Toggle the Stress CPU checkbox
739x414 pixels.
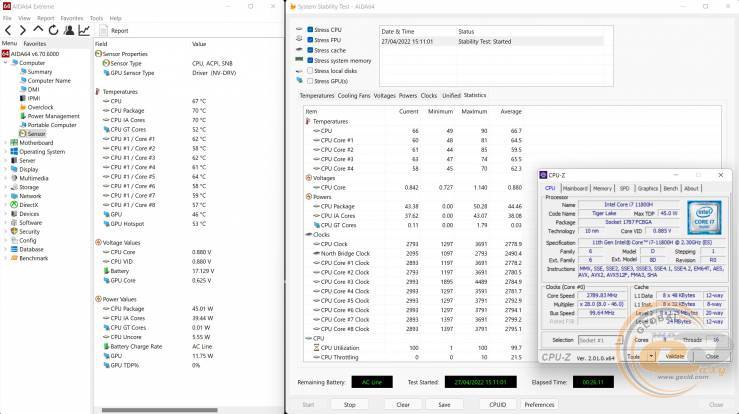(310, 30)
